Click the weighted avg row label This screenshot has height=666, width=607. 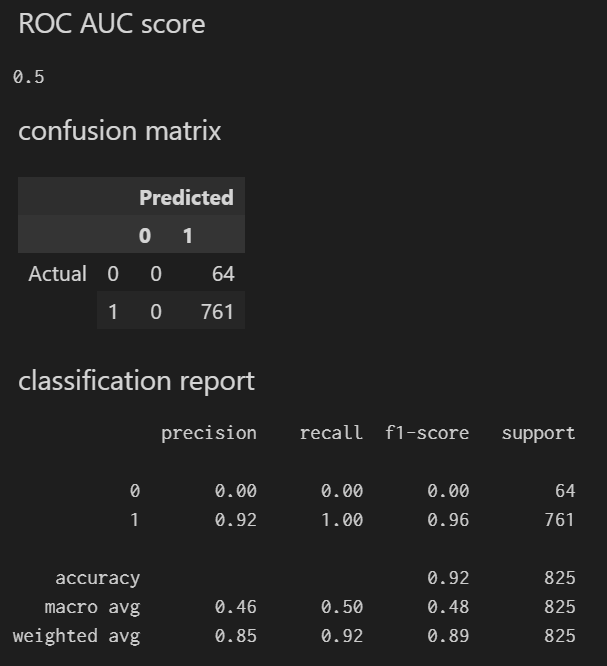coord(76,636)
